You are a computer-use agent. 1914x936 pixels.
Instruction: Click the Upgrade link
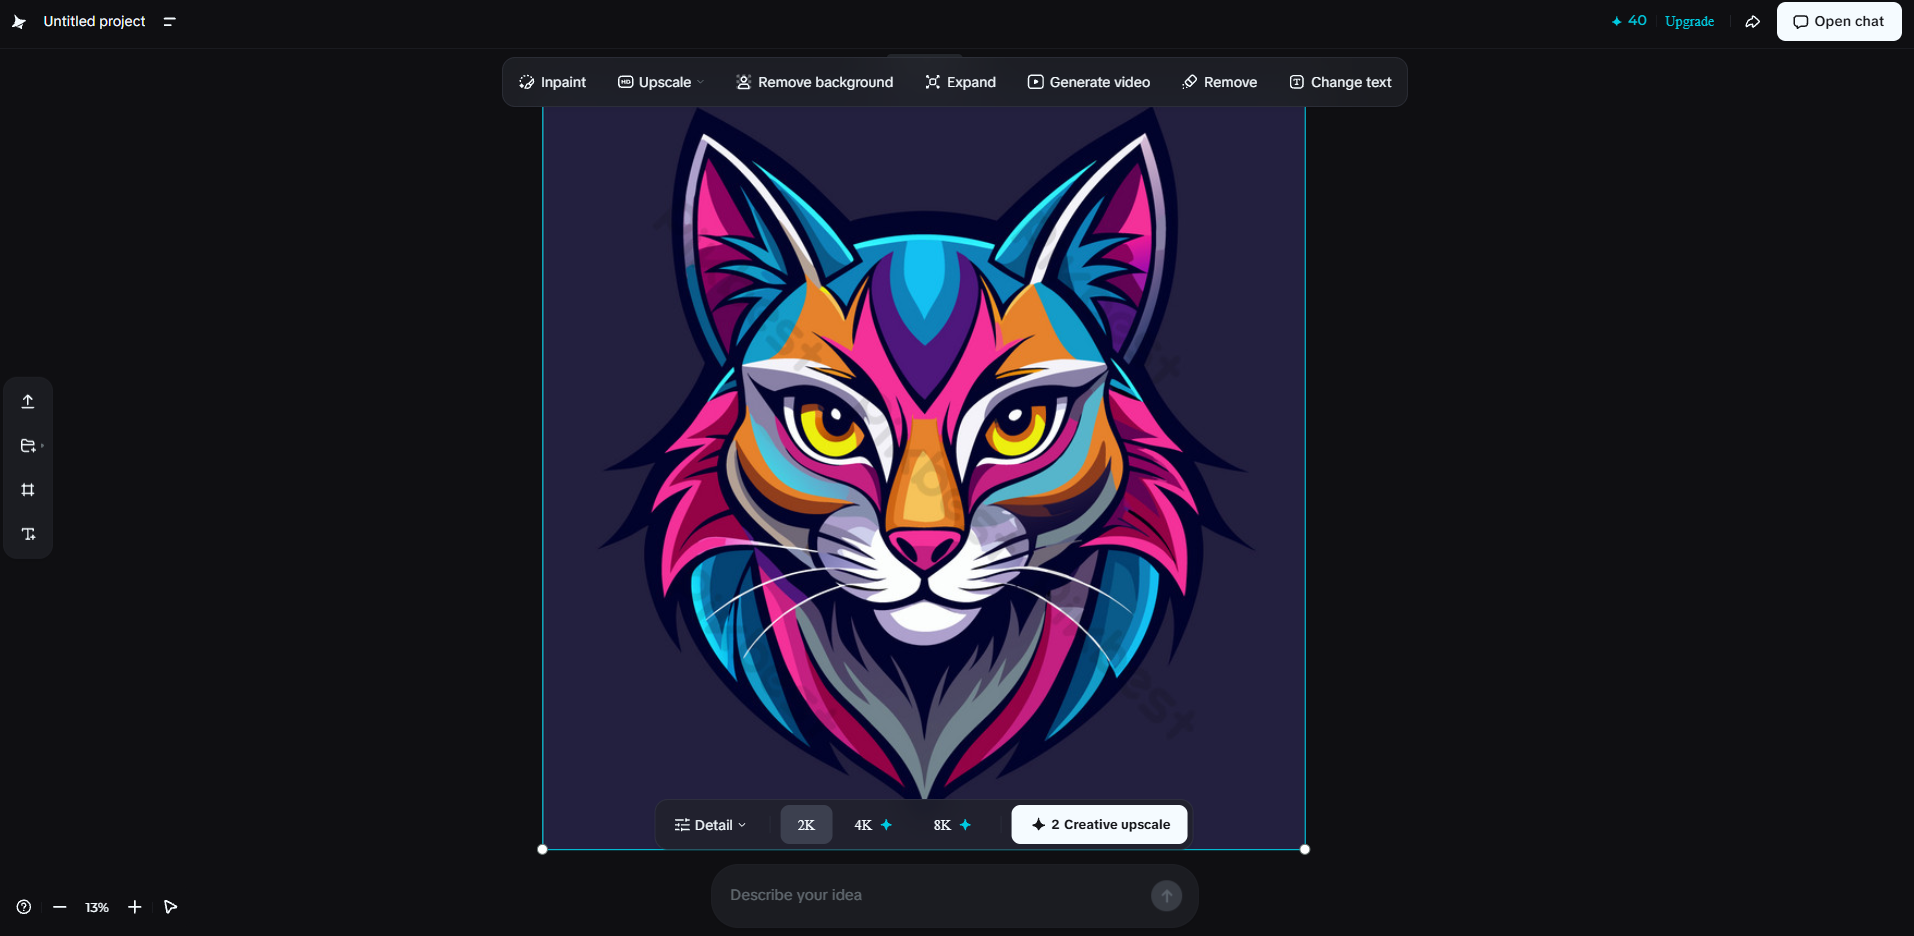coord(1689,21)
